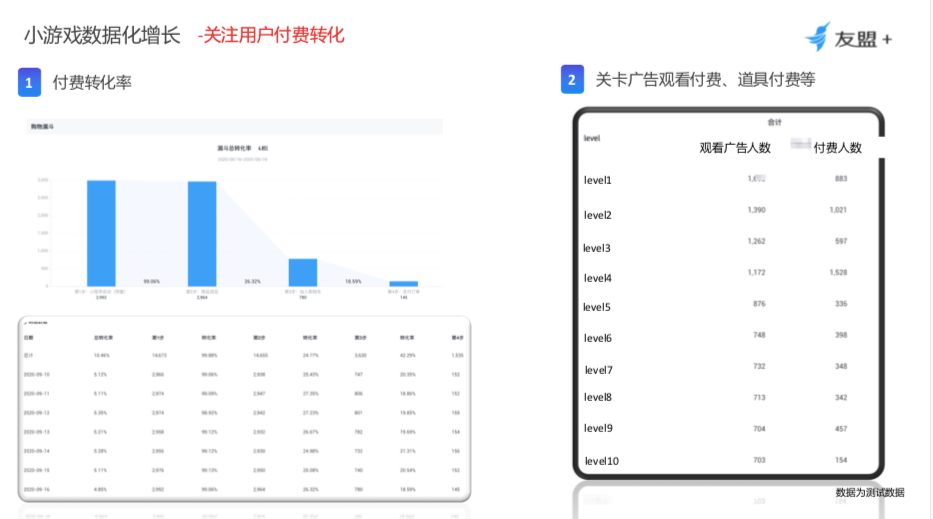The width and height of the screenshot is (933, 519).
Task: Click the 第4步 column header
Action: [x=457, y=337]
